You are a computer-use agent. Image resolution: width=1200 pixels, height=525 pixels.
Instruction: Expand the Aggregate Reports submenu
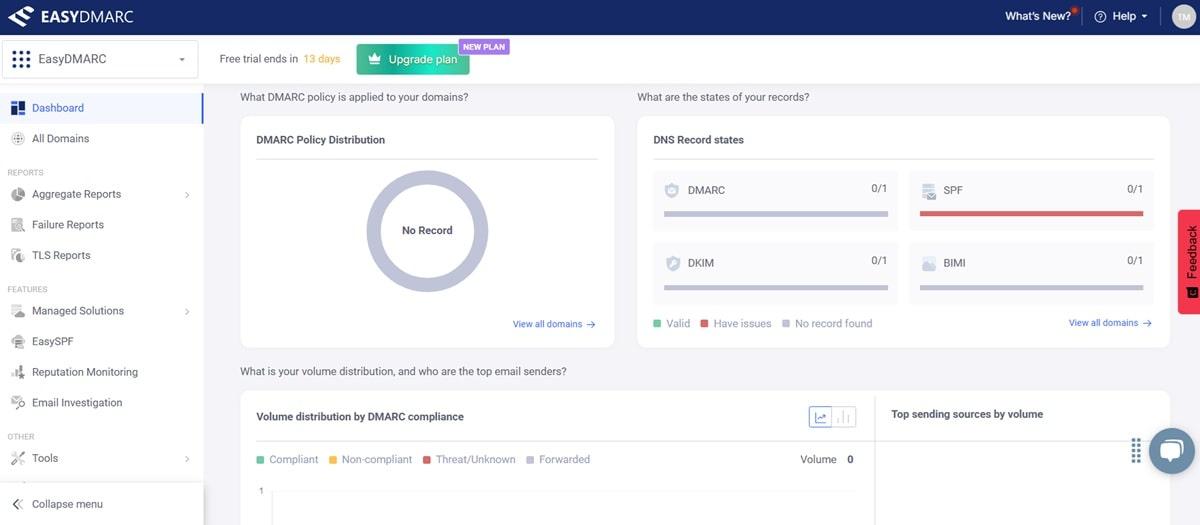[187, 195]
